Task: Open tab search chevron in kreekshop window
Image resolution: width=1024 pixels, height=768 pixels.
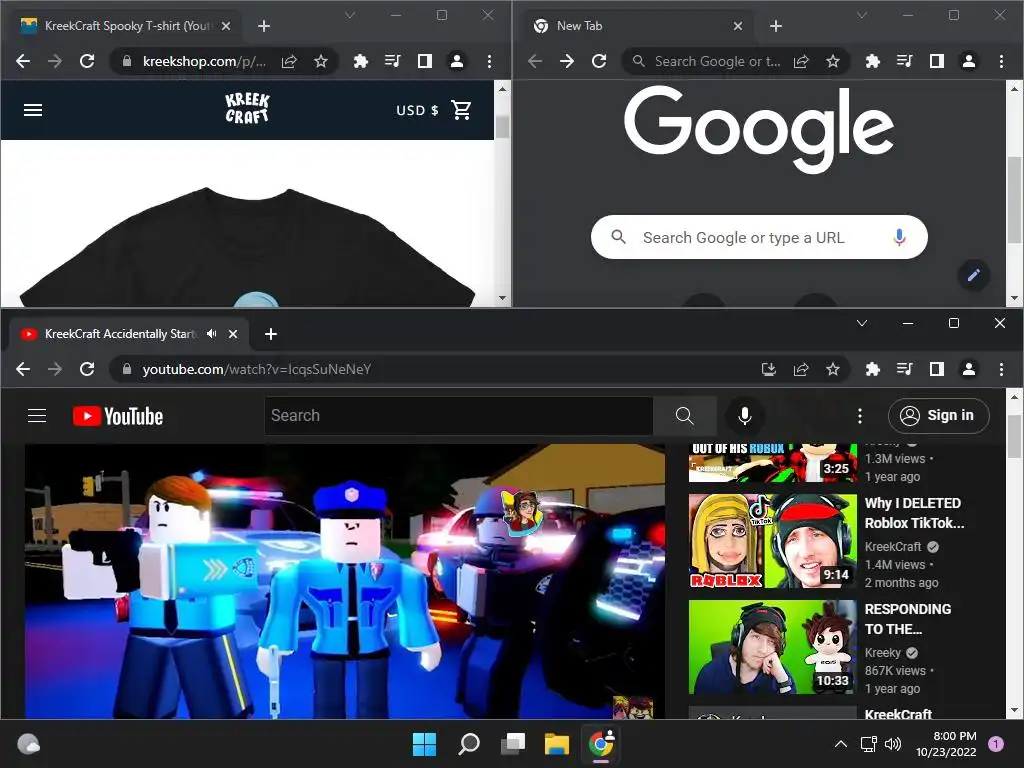Action: 350,15
